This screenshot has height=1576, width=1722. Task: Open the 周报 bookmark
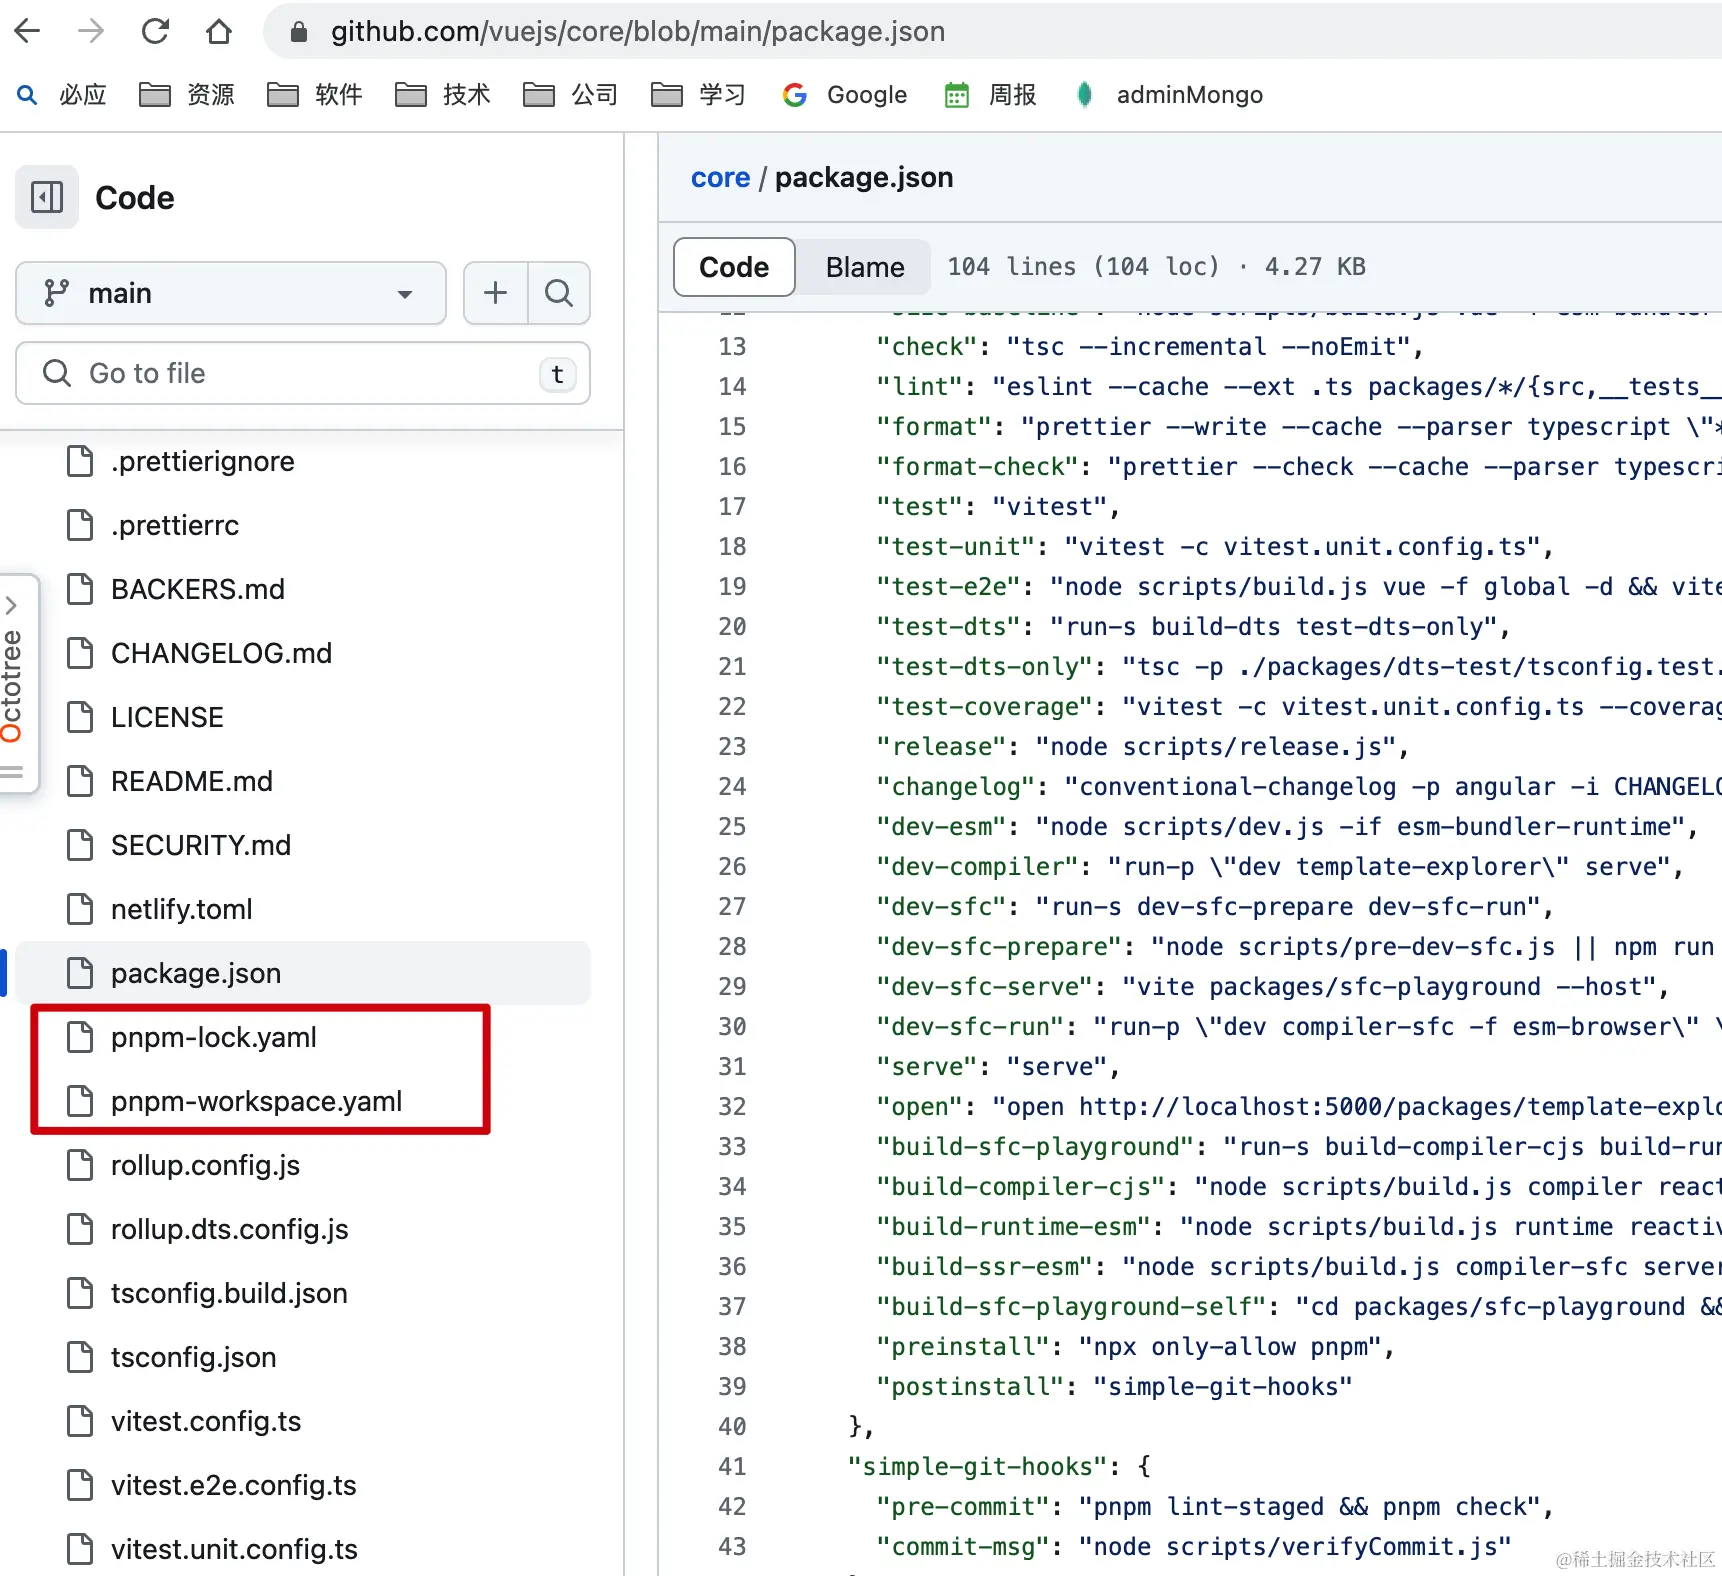coord(991,95)
